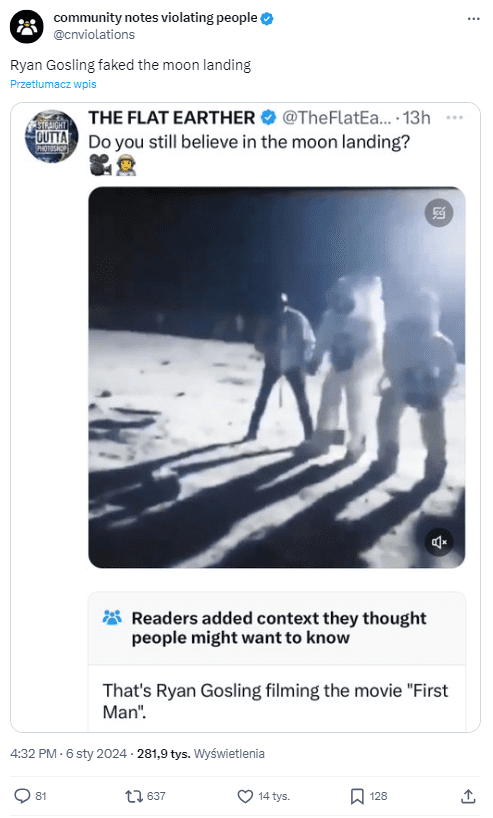Screen dimensions: 493x818
Task: Open the 4:32 PM post timestamp
Action: (33, 754)
